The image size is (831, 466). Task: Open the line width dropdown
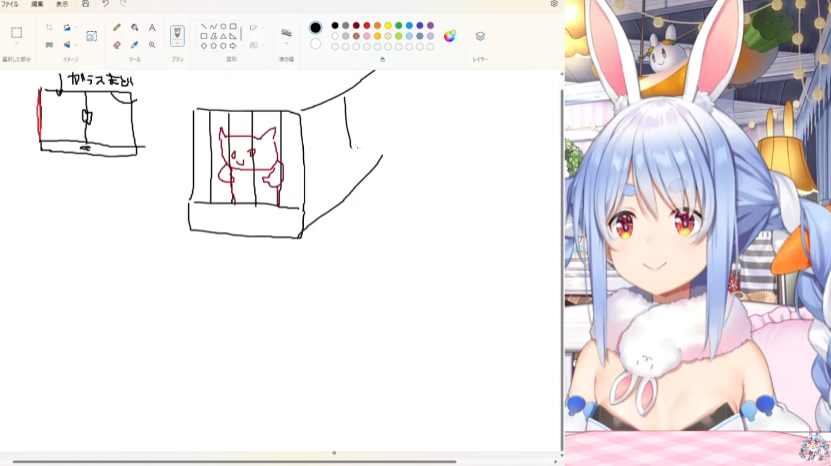[x=286, y=35]
